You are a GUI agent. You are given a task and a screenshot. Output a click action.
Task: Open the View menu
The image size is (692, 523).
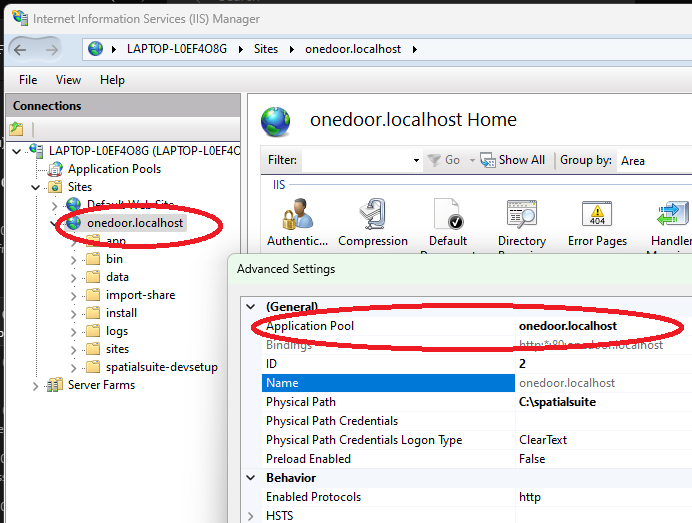click(68, 80)
